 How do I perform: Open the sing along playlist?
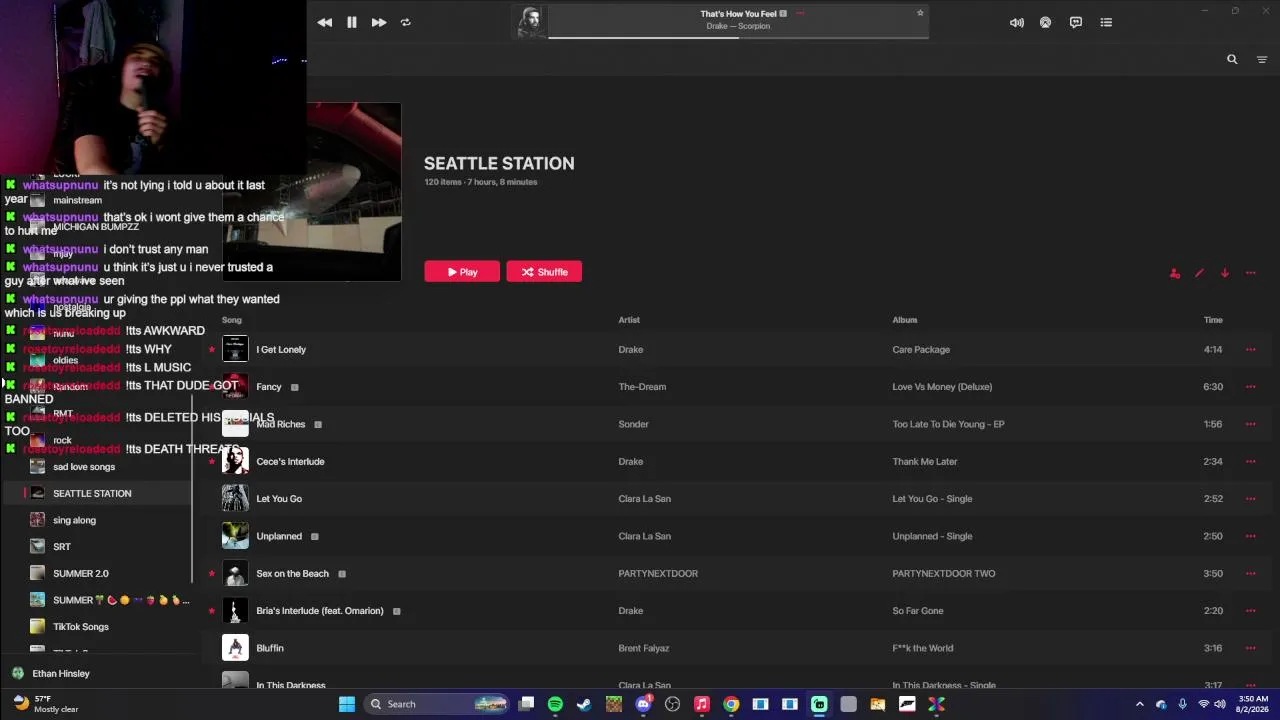pyautogui.click(x=74, y=520)
